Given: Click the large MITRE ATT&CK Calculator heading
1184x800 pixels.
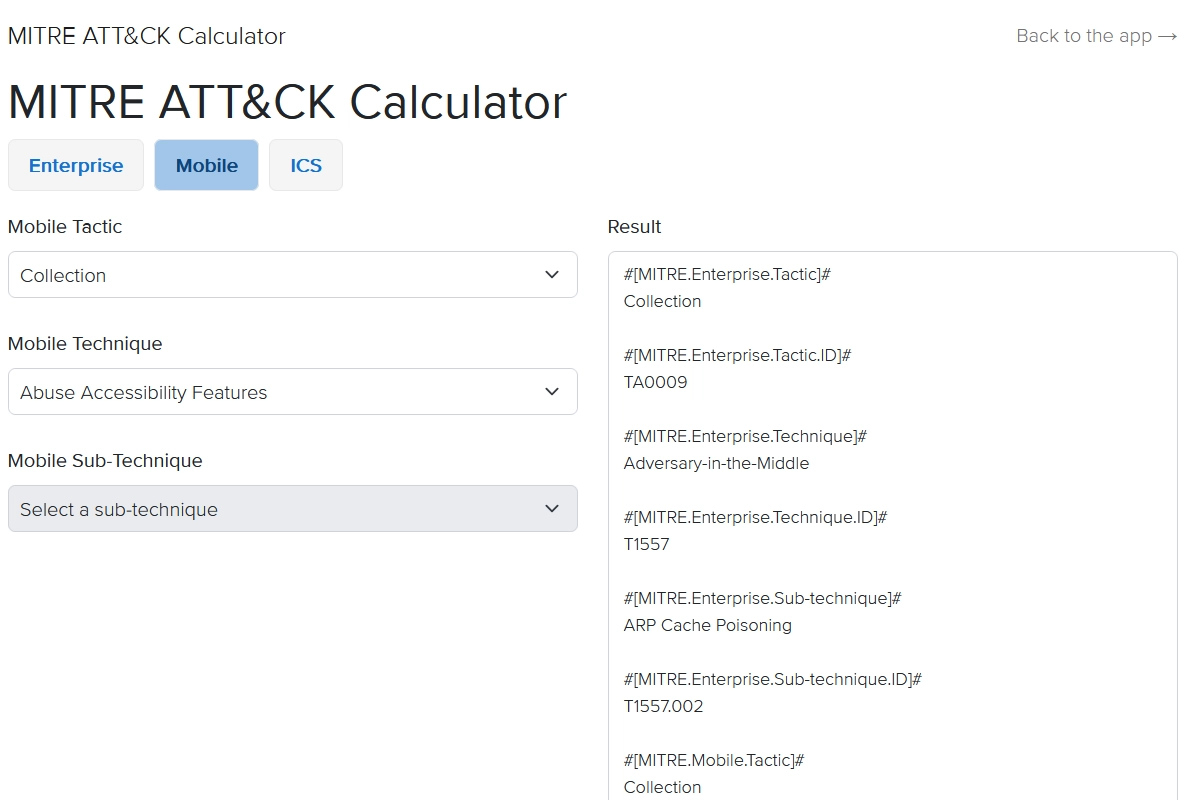Looking at the screenshot, I should click(x=287, y=102).
